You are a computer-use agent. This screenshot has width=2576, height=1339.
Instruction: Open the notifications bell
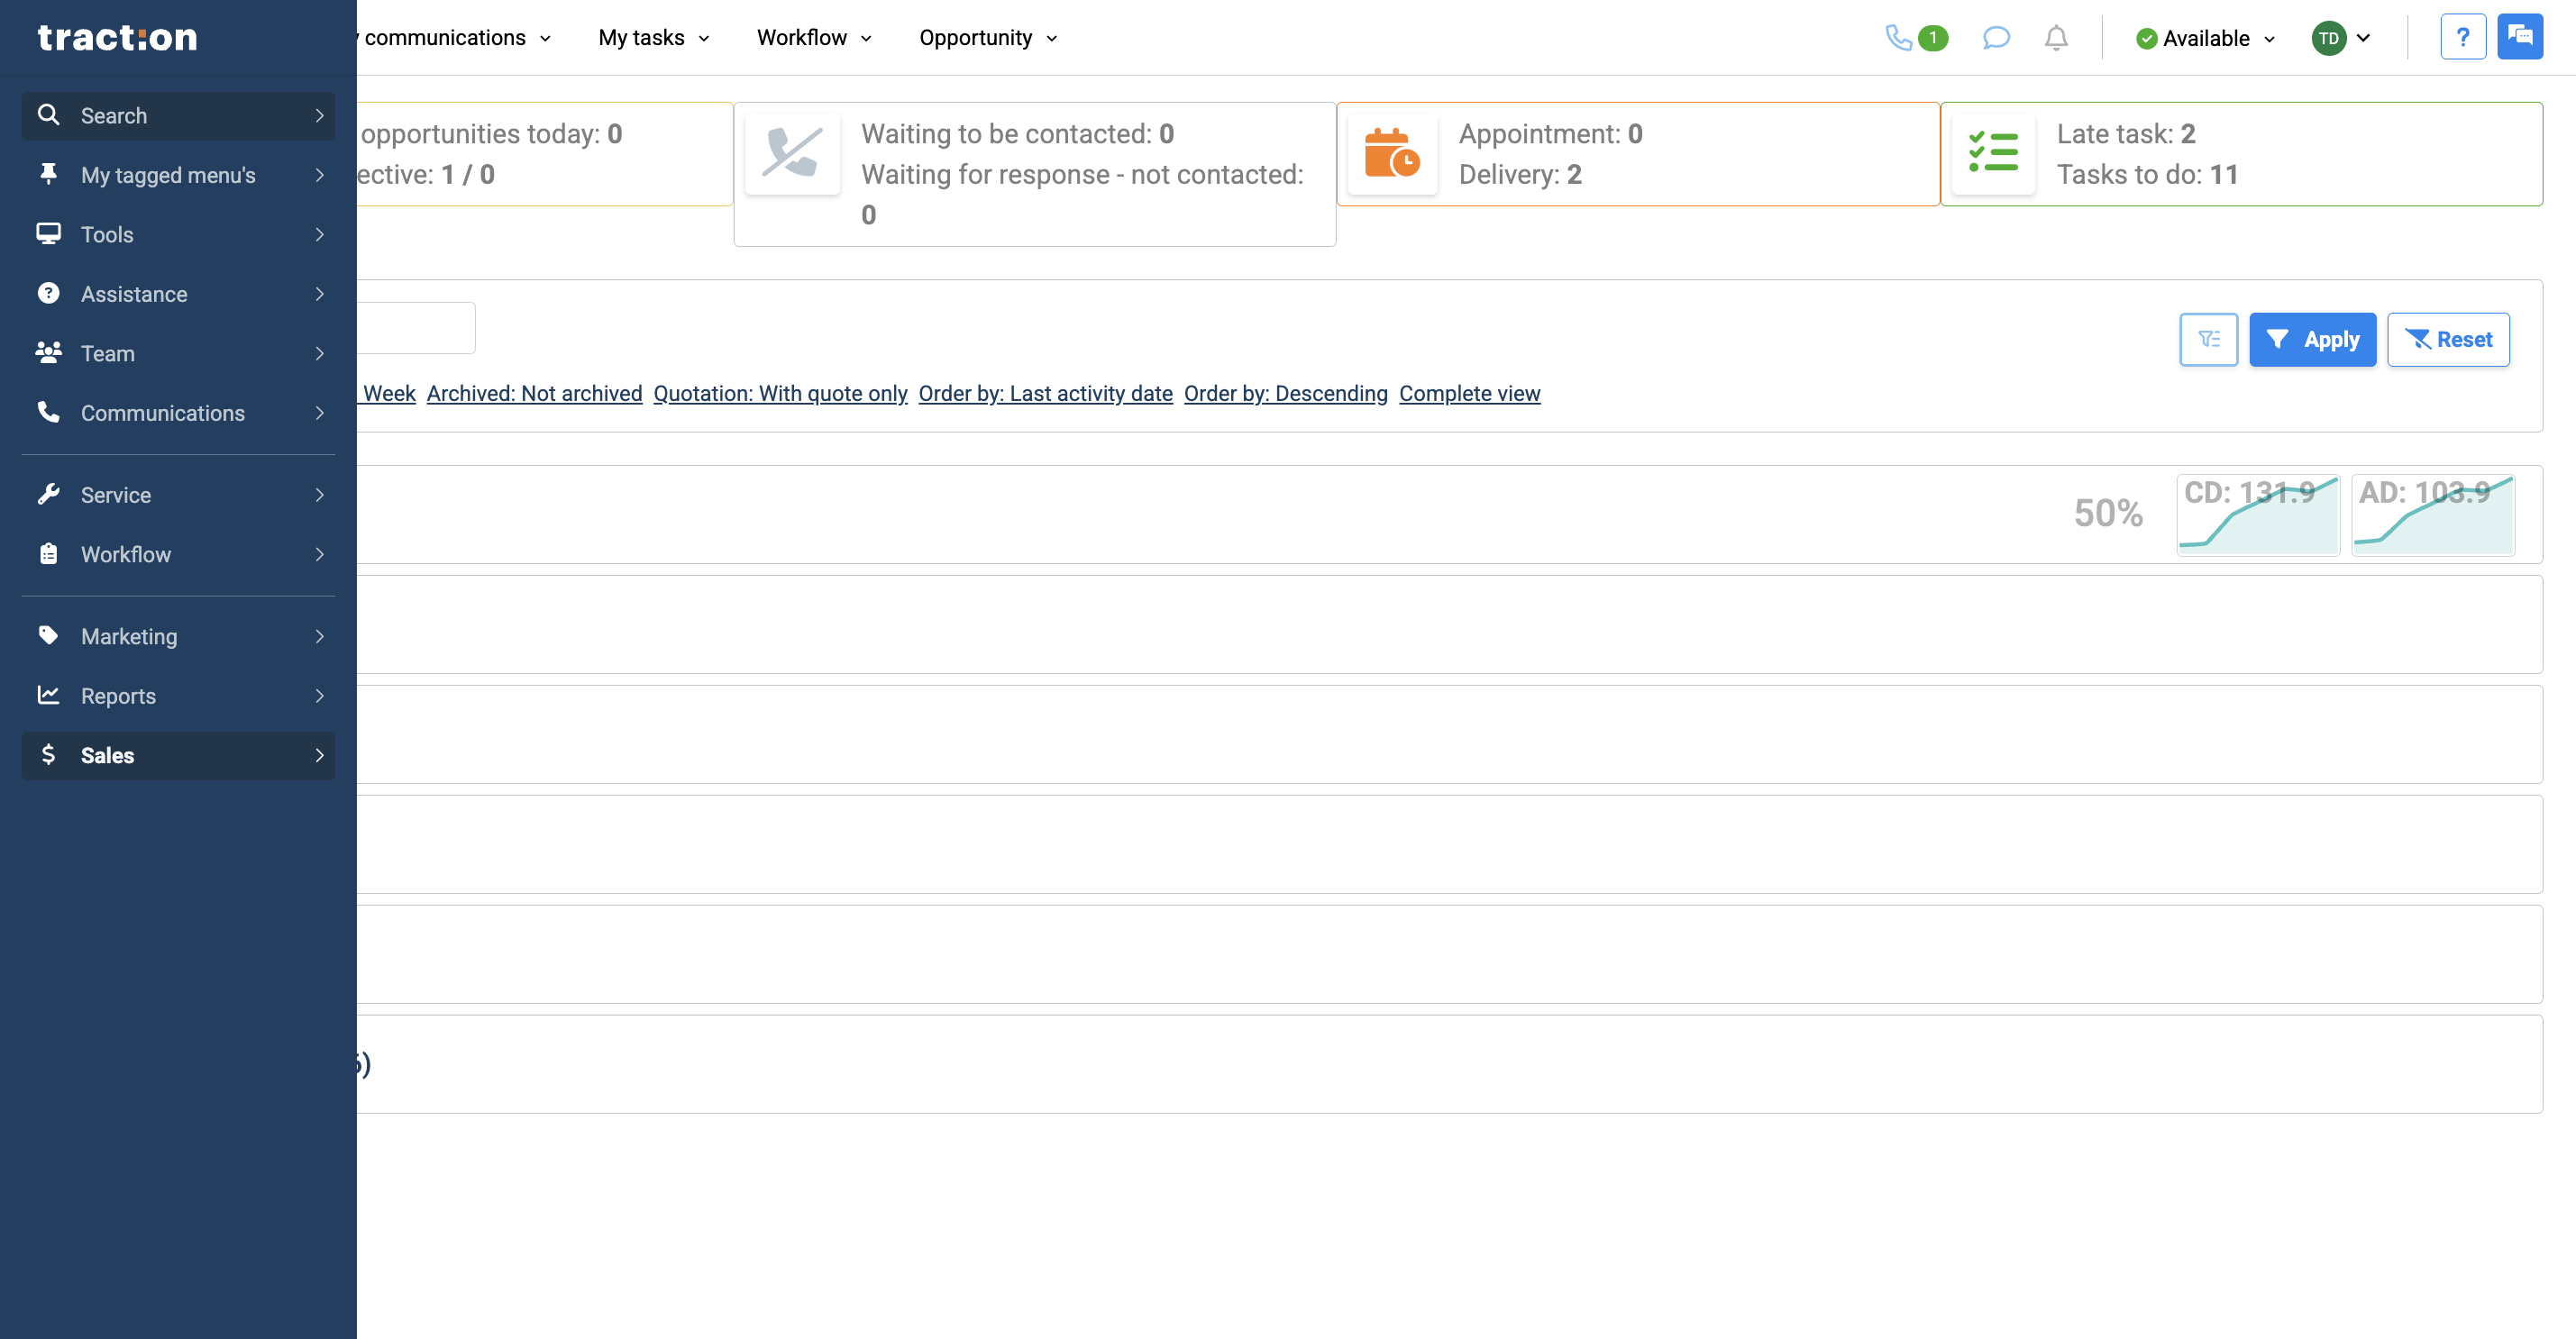click(2055, 38)
